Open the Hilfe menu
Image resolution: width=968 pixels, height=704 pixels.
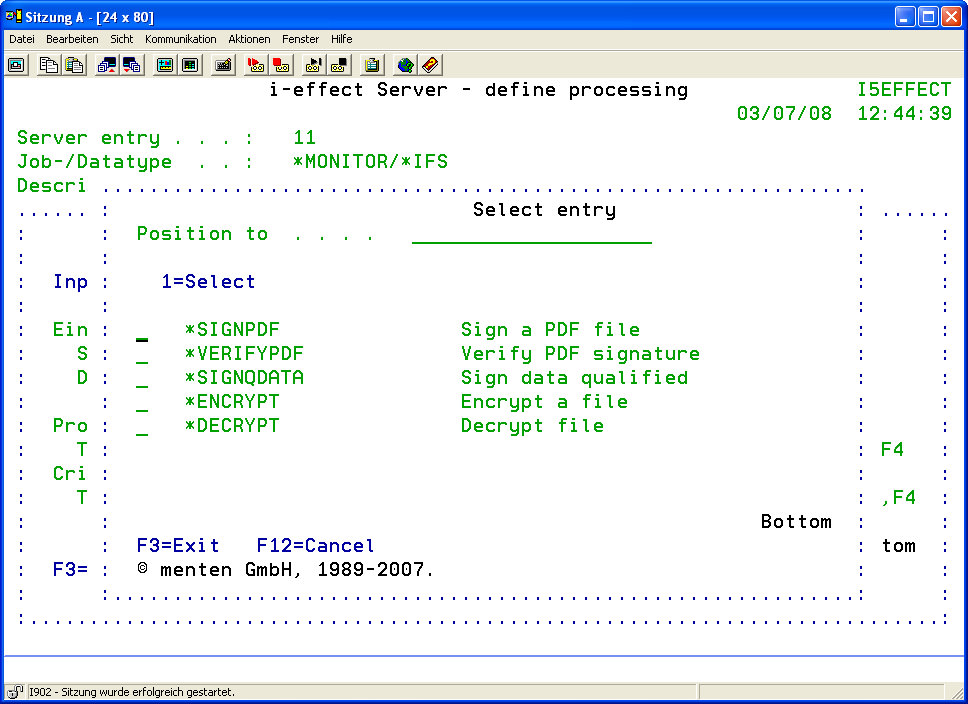[x=341, y=39]
